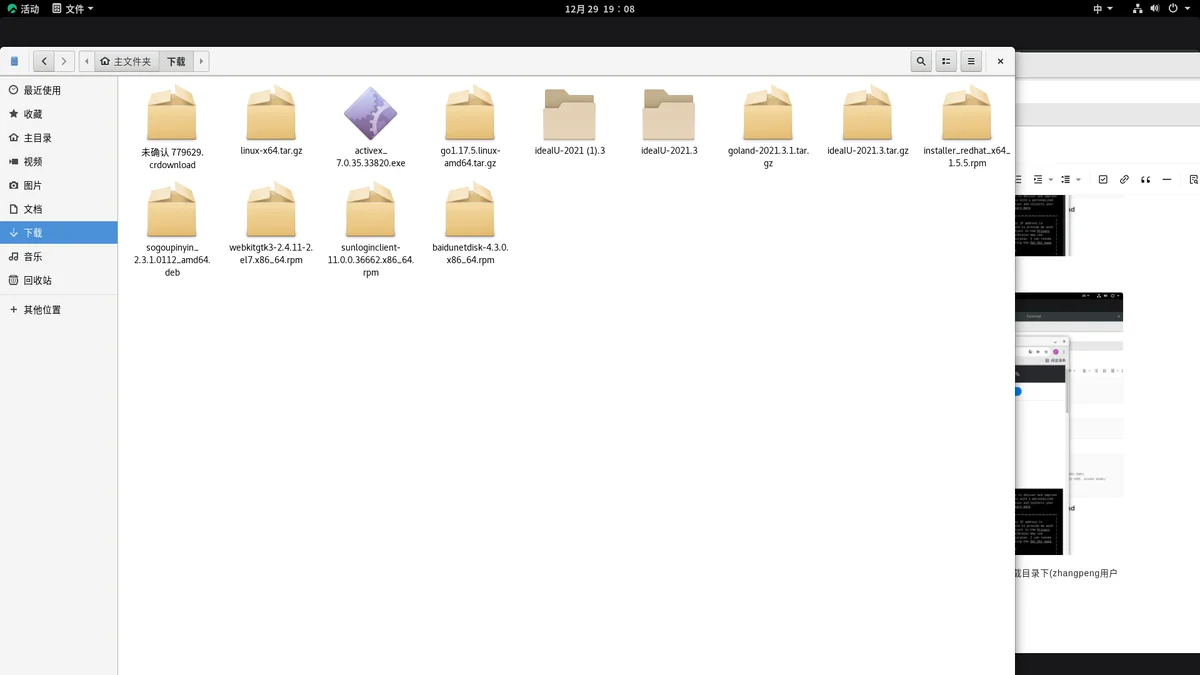Open the idealU-2021 (1).3 folder
This screenshot has height=675, width=1200.
click(569, 122)
